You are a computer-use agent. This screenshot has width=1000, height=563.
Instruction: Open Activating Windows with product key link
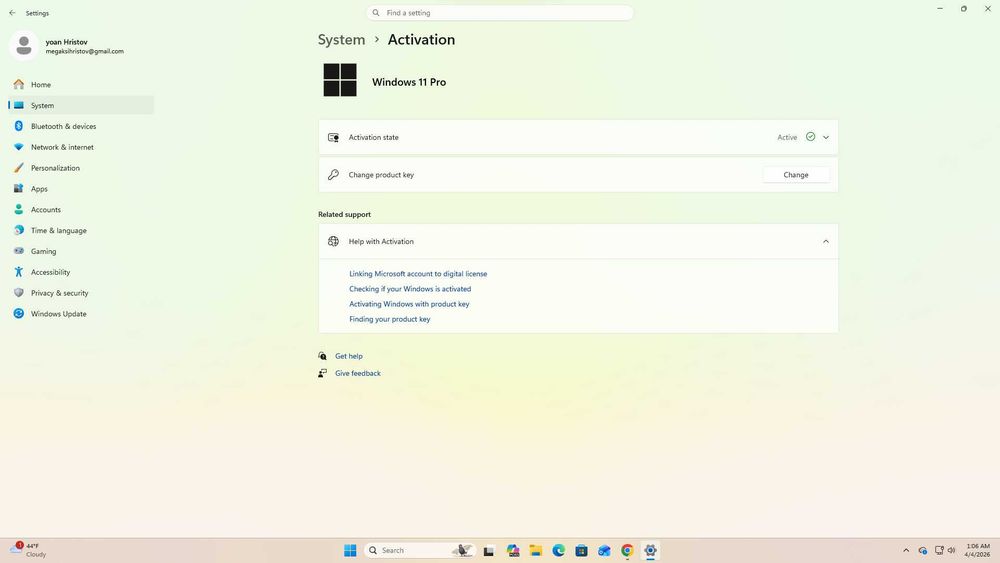click(x=409, y=304)
